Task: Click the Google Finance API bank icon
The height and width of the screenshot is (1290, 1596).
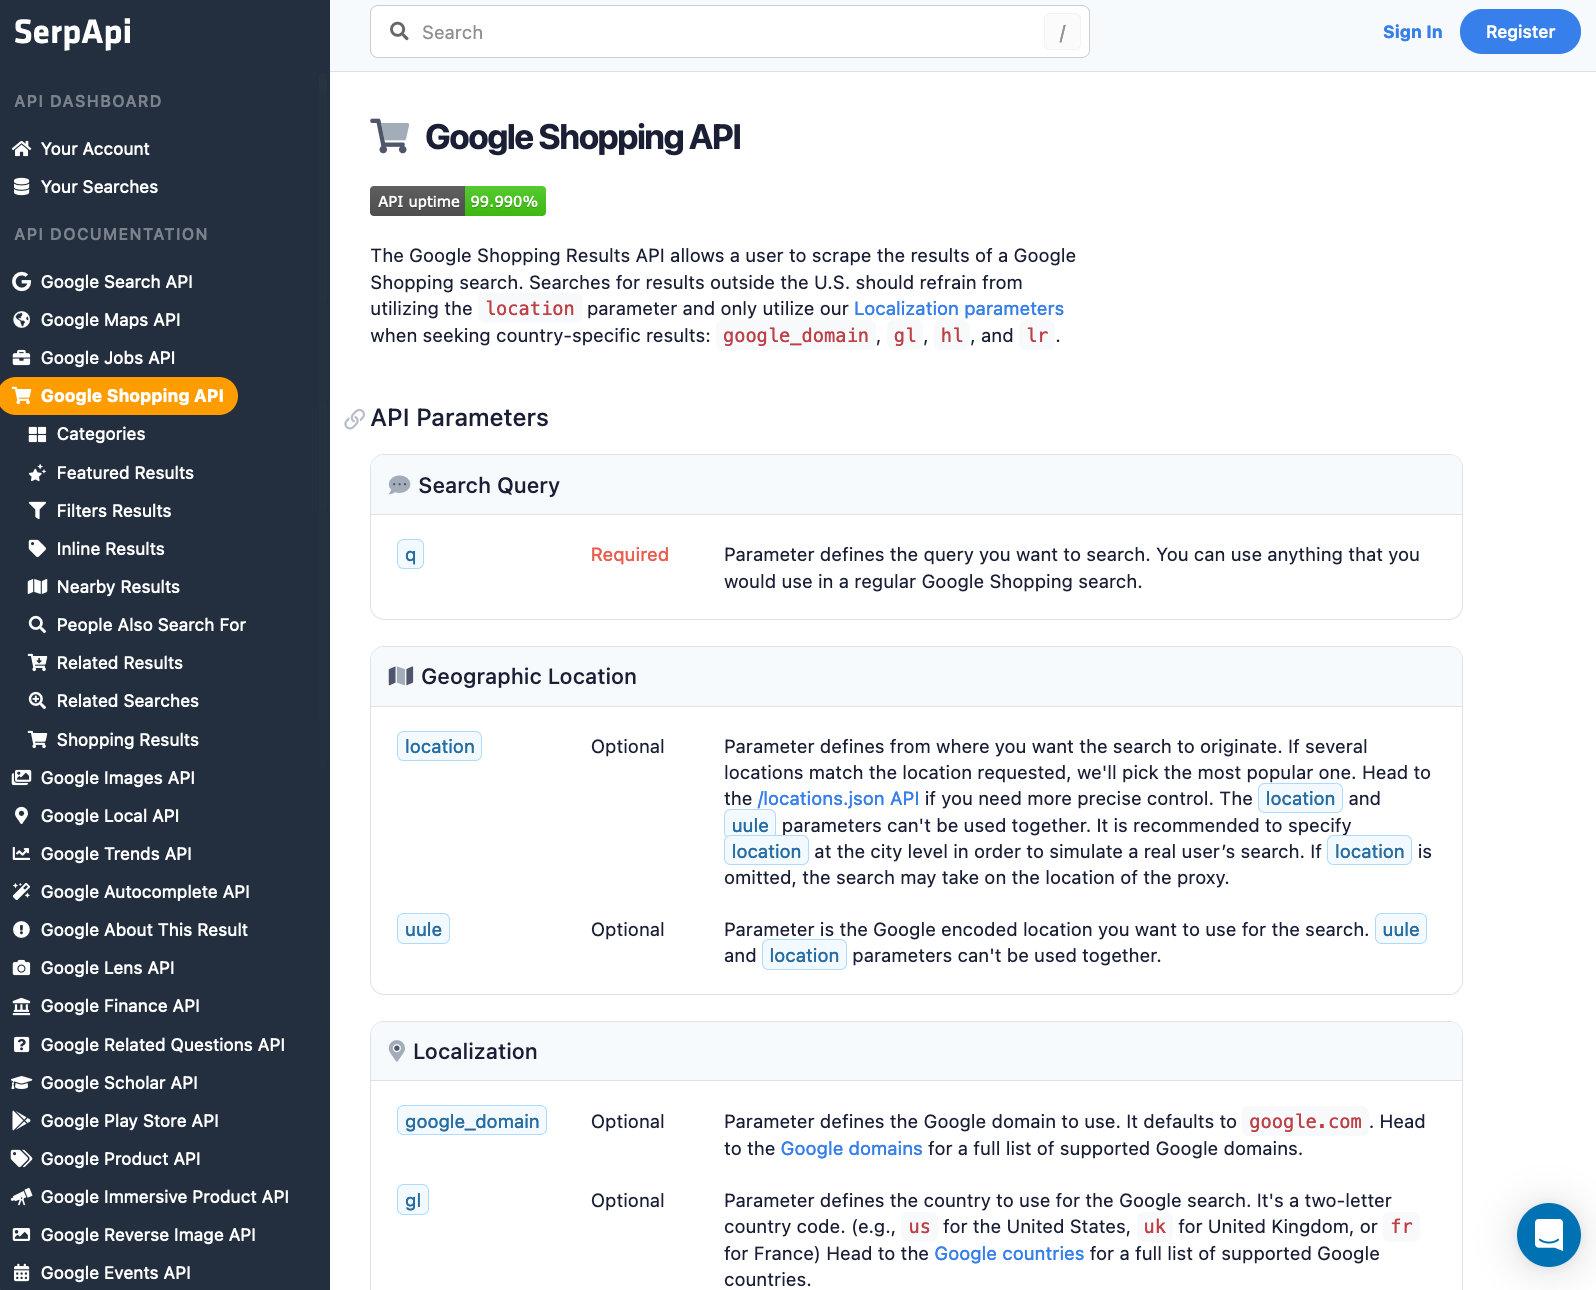Action: (x=22, y=1006)
